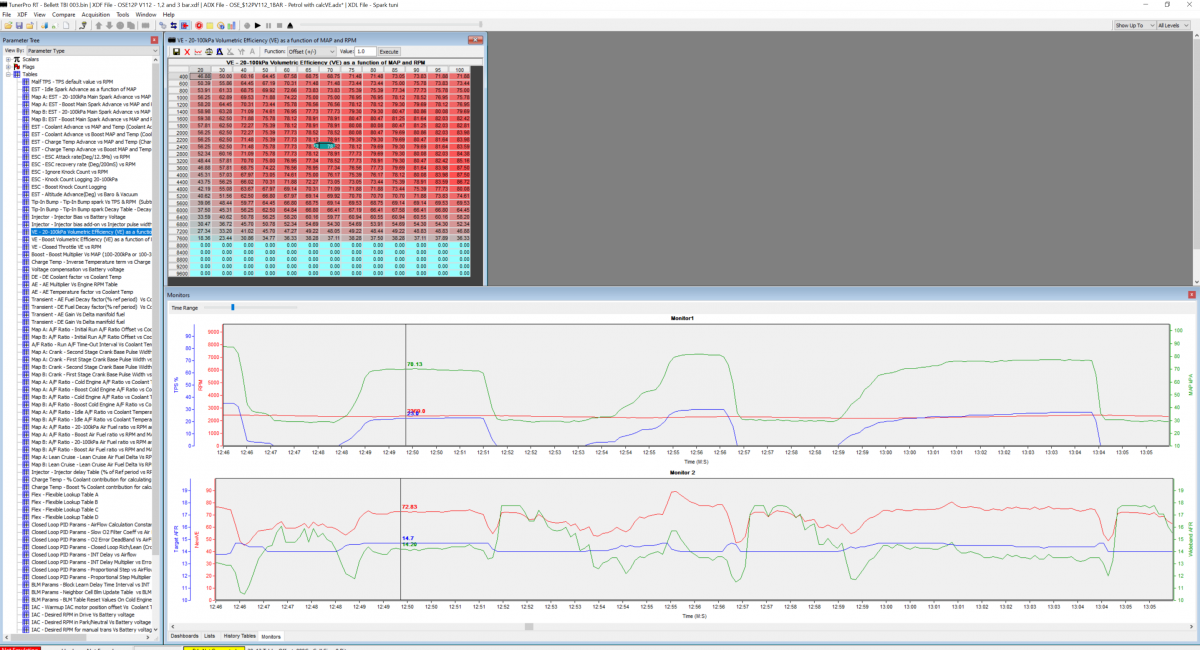Open the Compare menu

(x=63, y=15)
